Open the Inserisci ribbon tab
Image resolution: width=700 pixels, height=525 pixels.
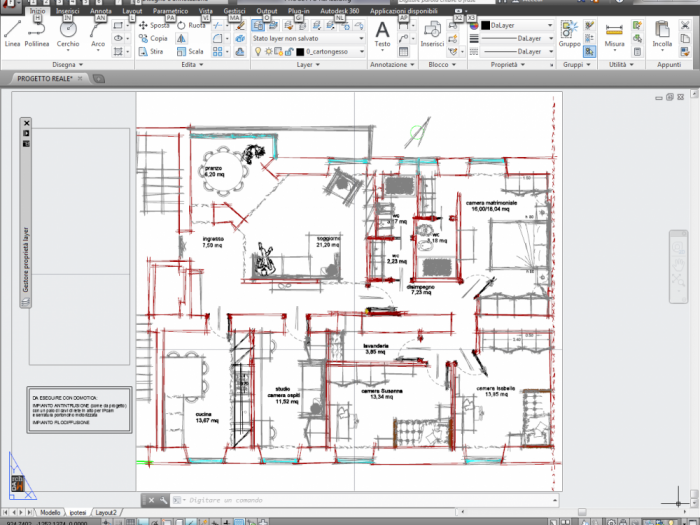(x=67, y=11)
